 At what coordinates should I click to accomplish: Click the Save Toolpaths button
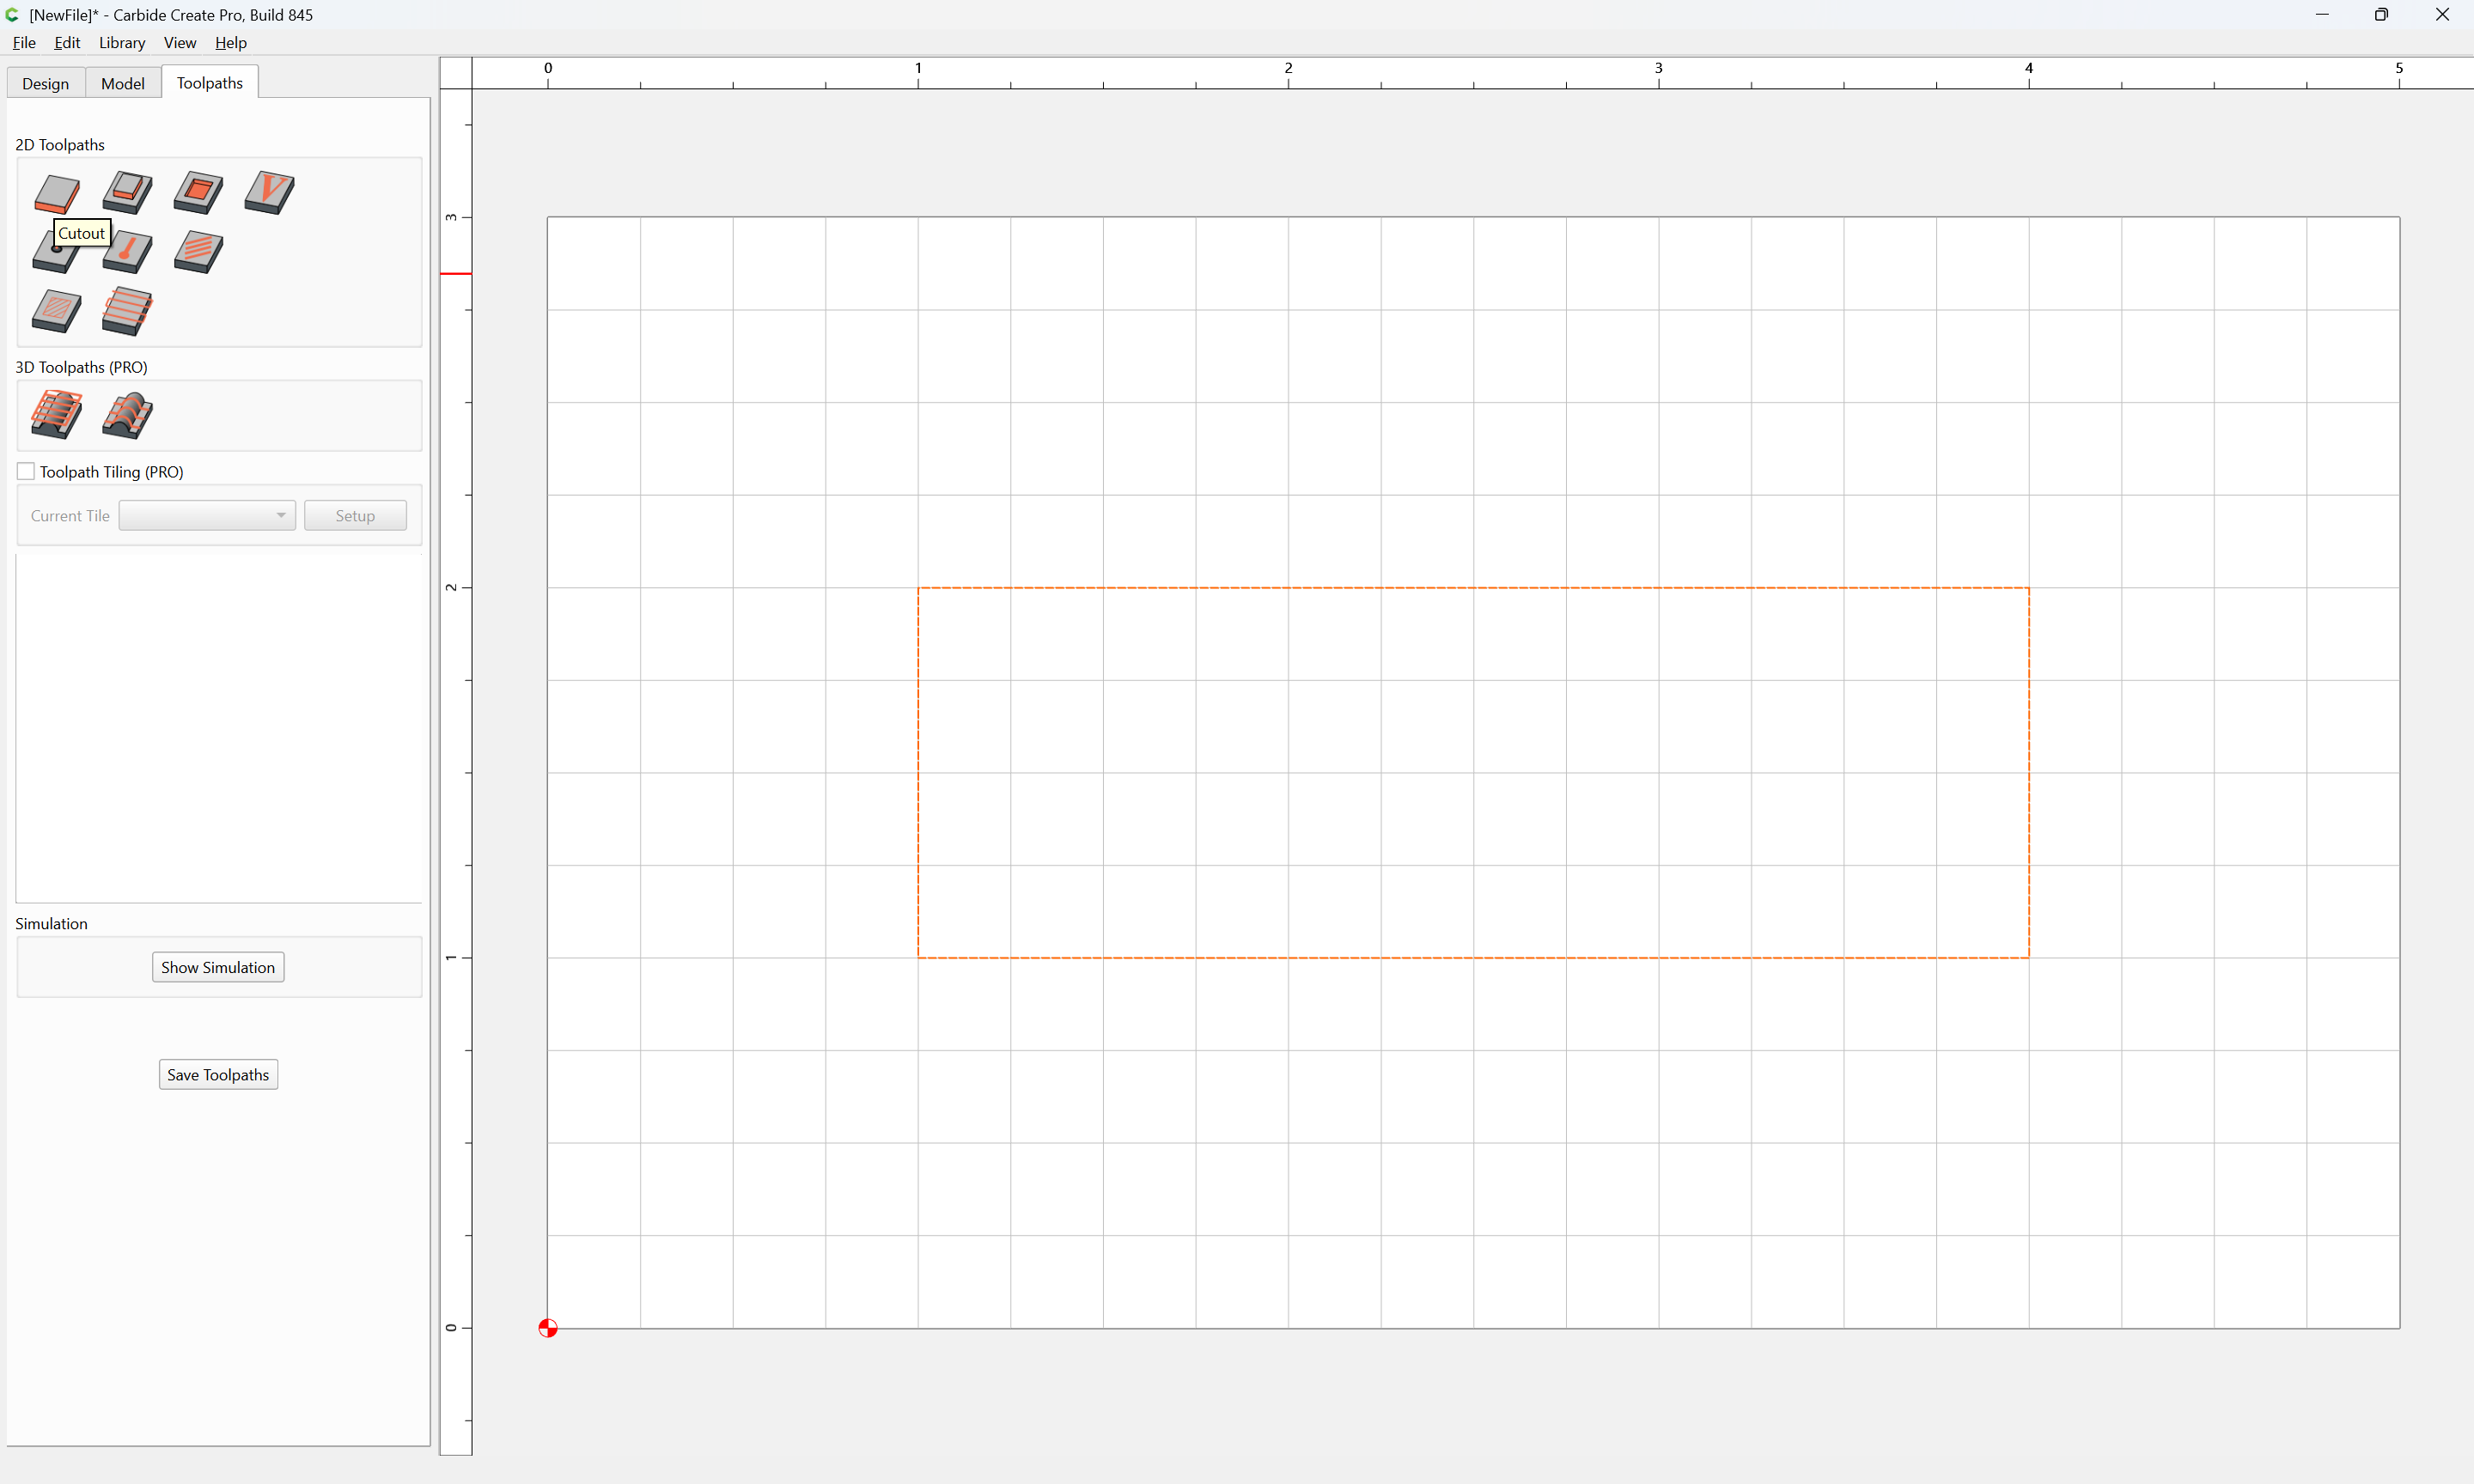[218, 1074]
